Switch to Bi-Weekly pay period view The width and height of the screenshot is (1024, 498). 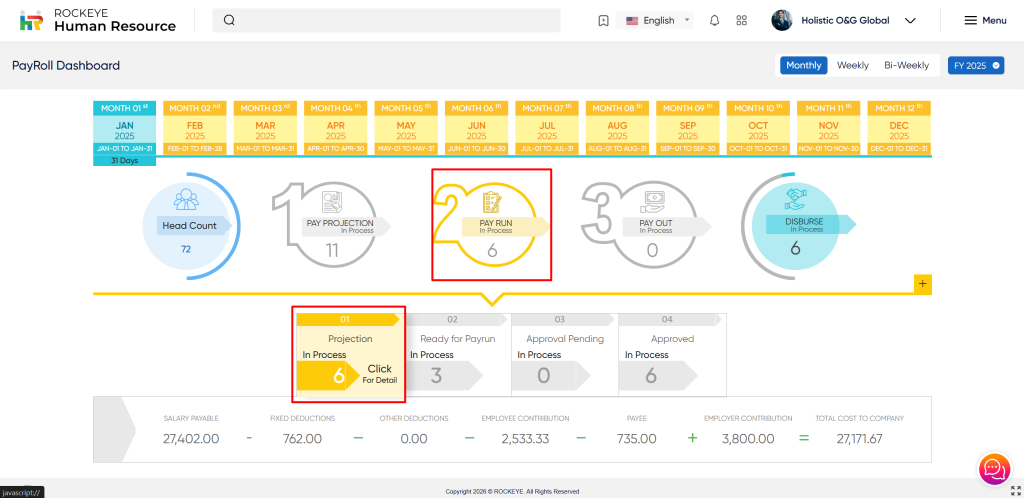click(906, 65)
